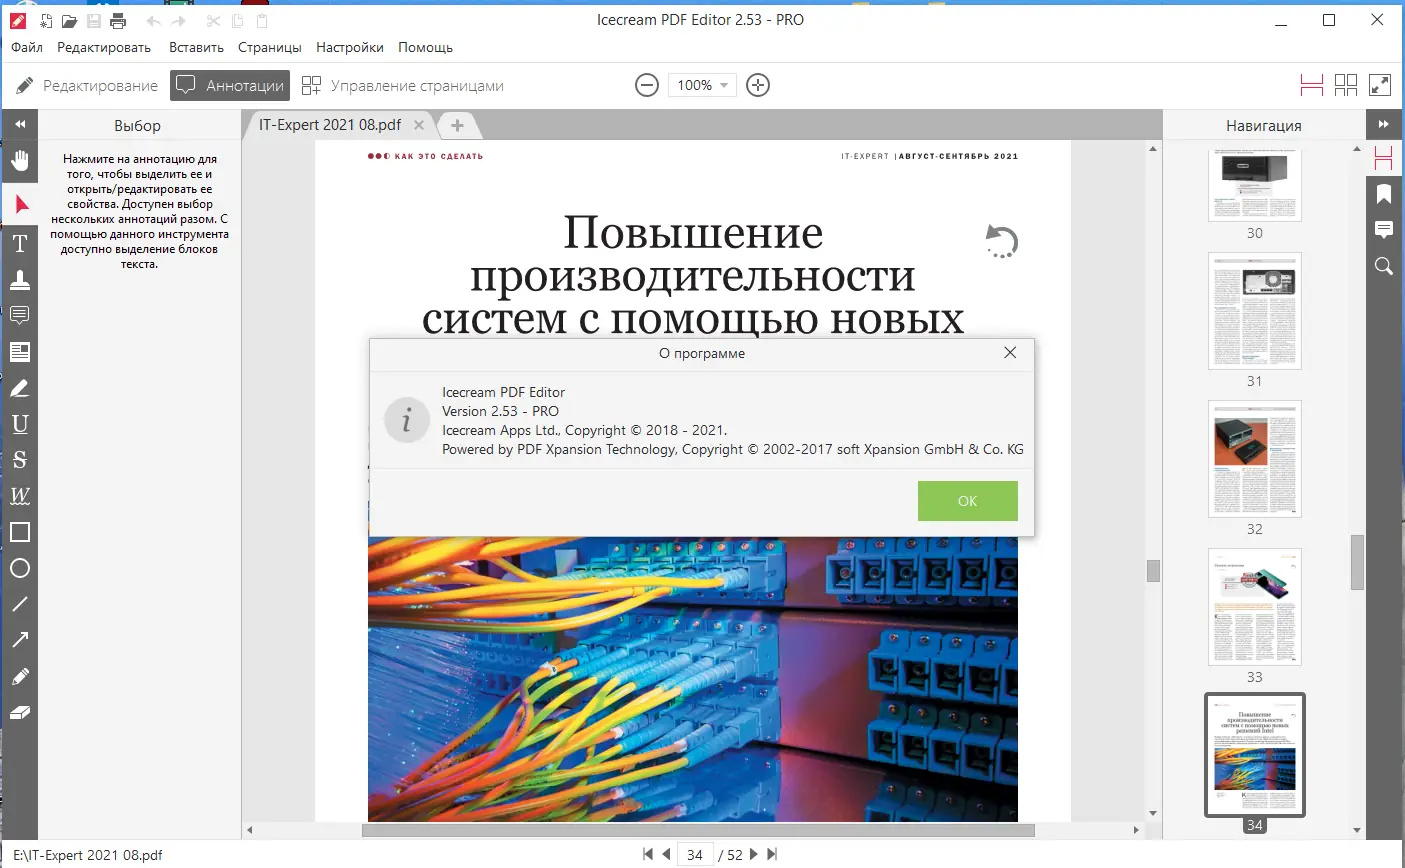Open the Вставить menu
This screenshot has height=868, width=1405.
tap(196, 47)
